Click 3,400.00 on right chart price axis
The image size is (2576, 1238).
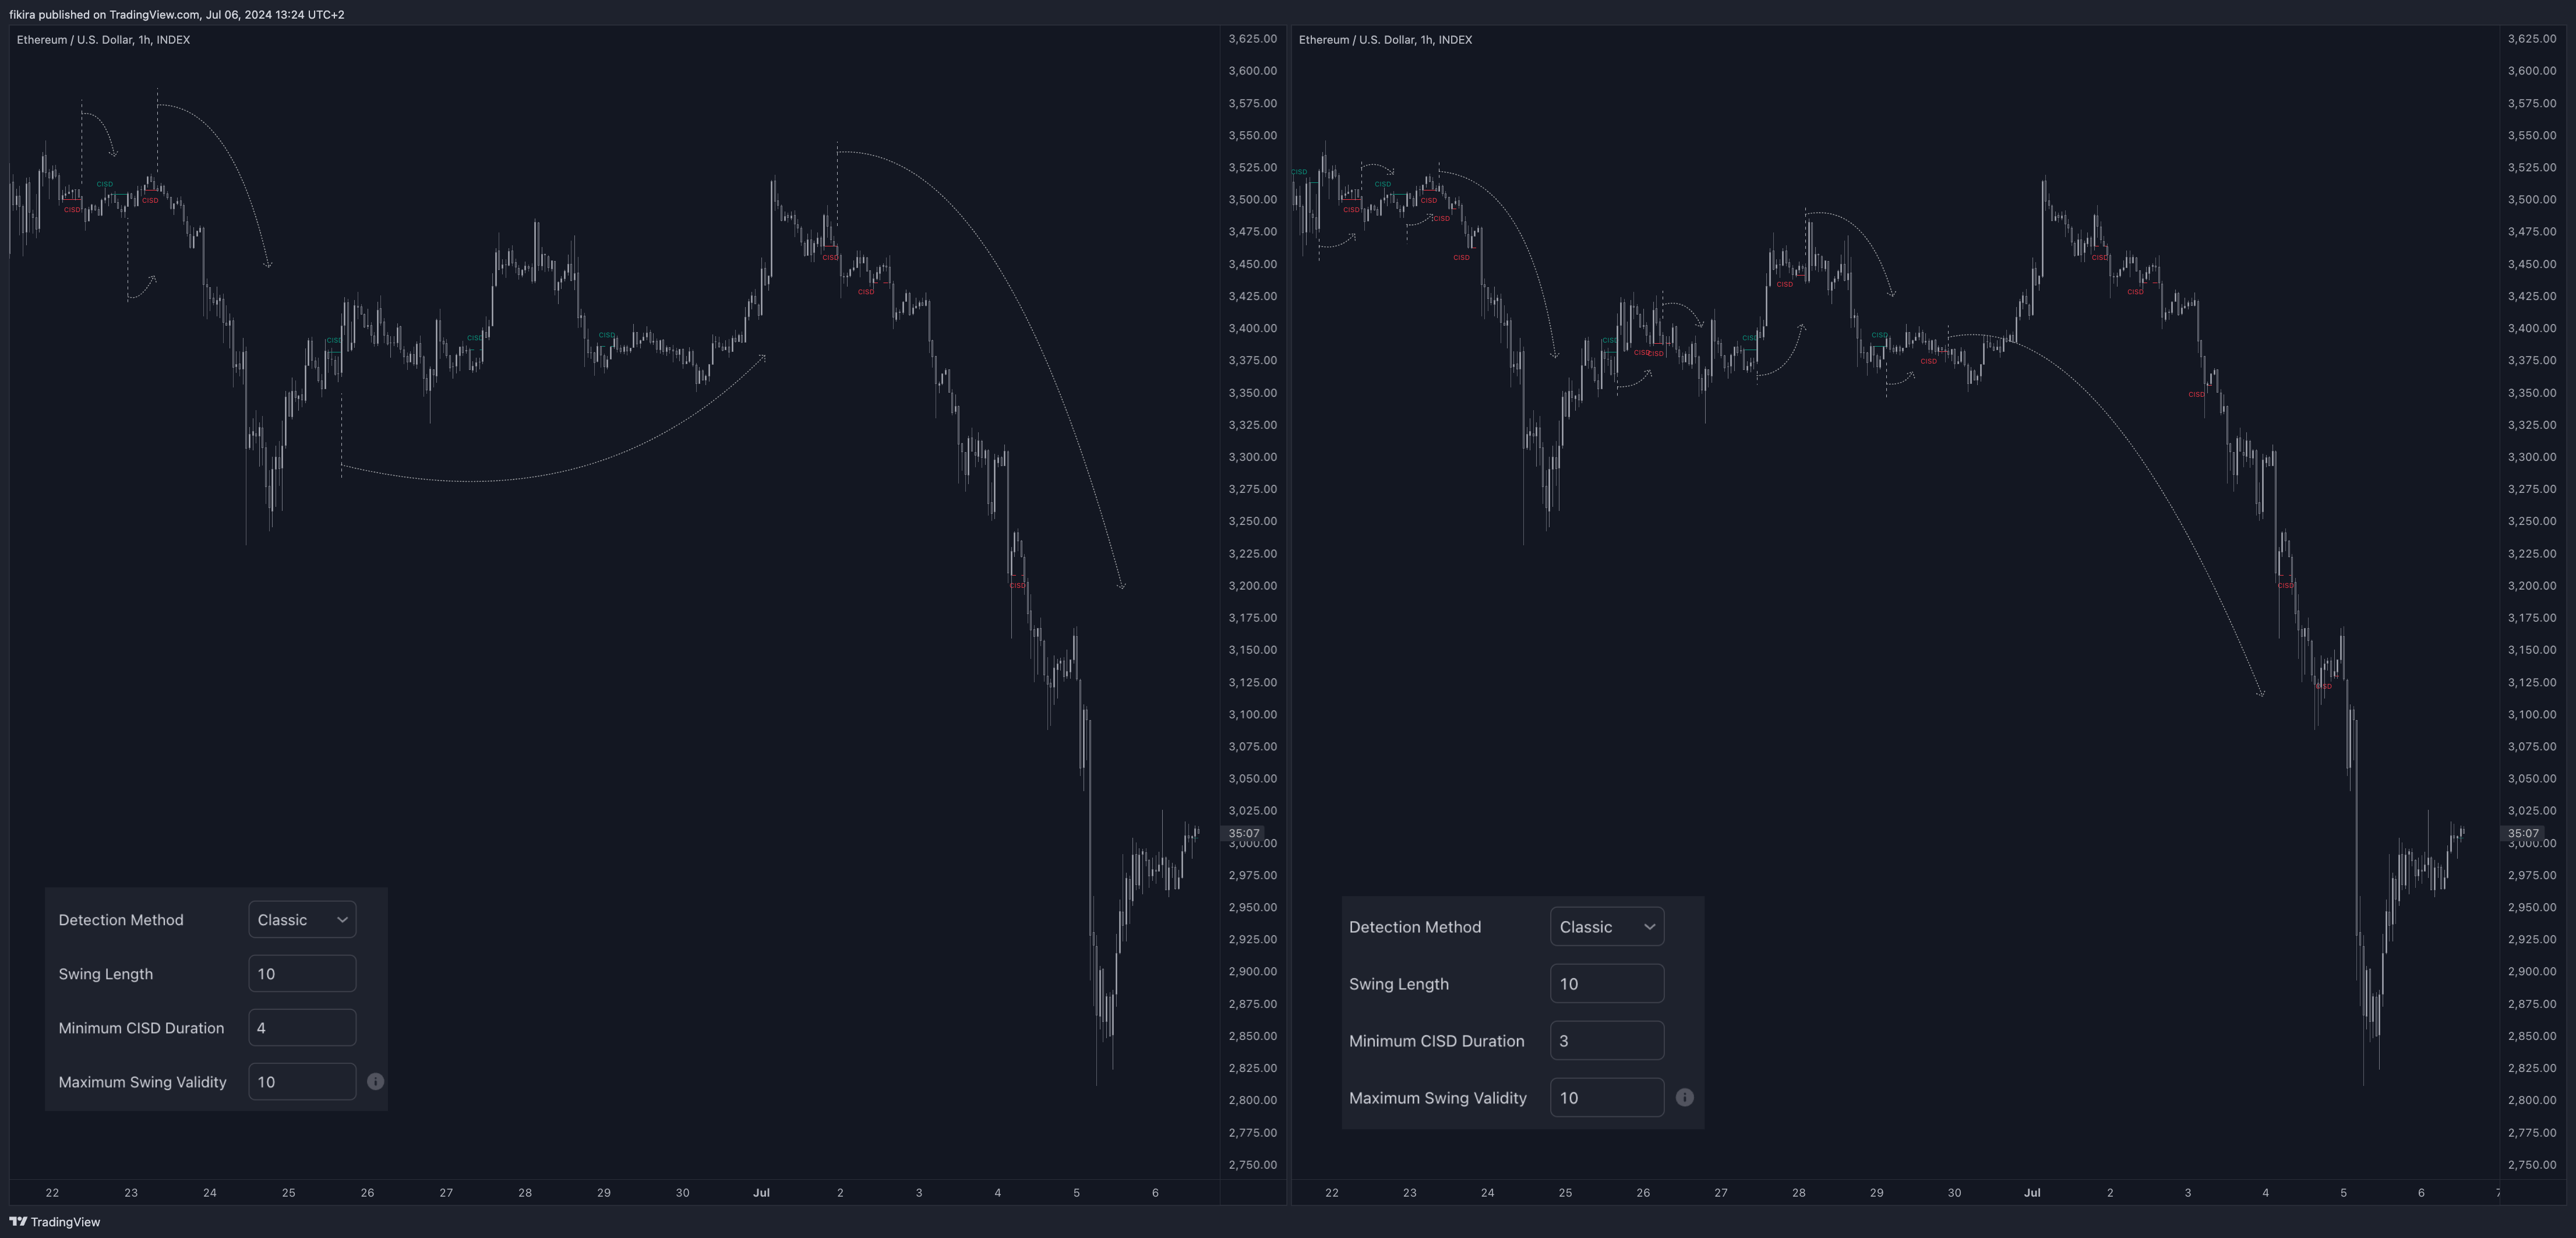2532,328
